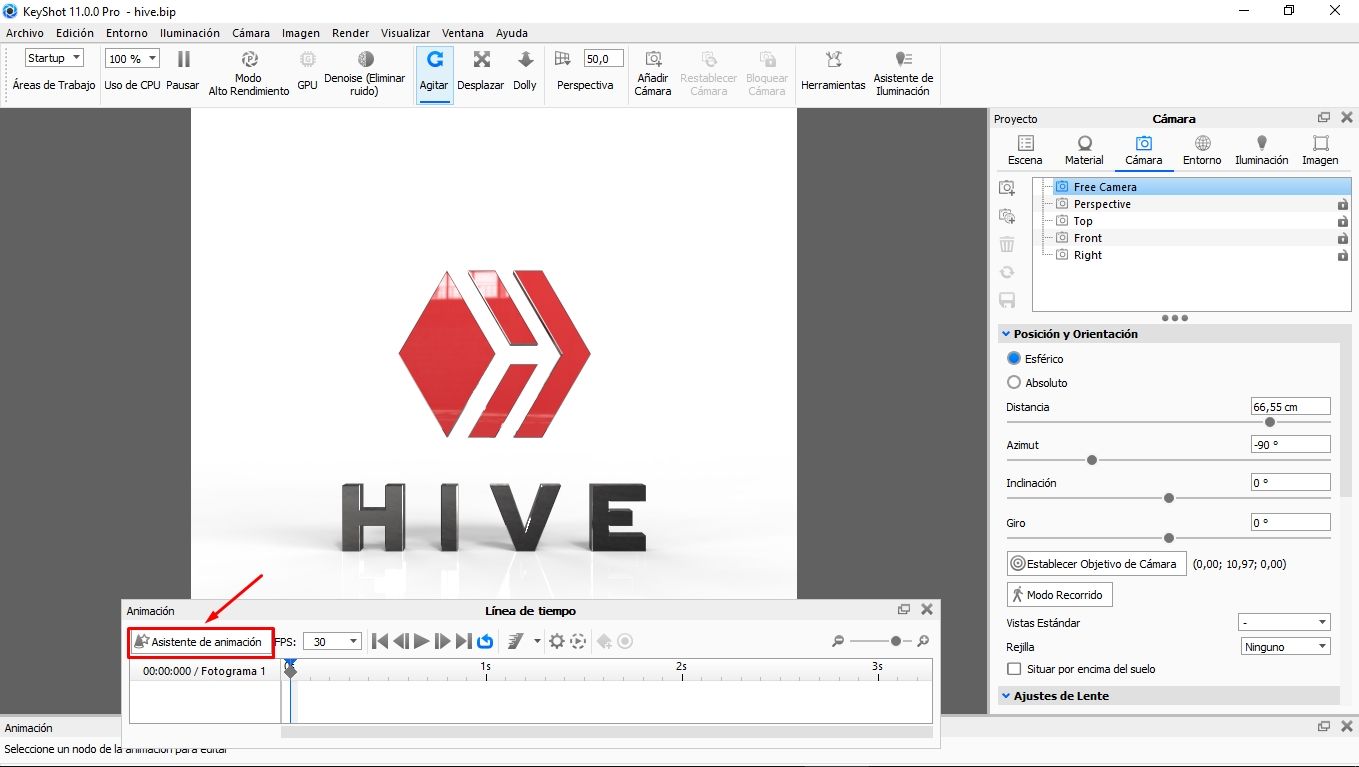
Task: Click the Asistente de animación button
Action: [x=200, y=642]
